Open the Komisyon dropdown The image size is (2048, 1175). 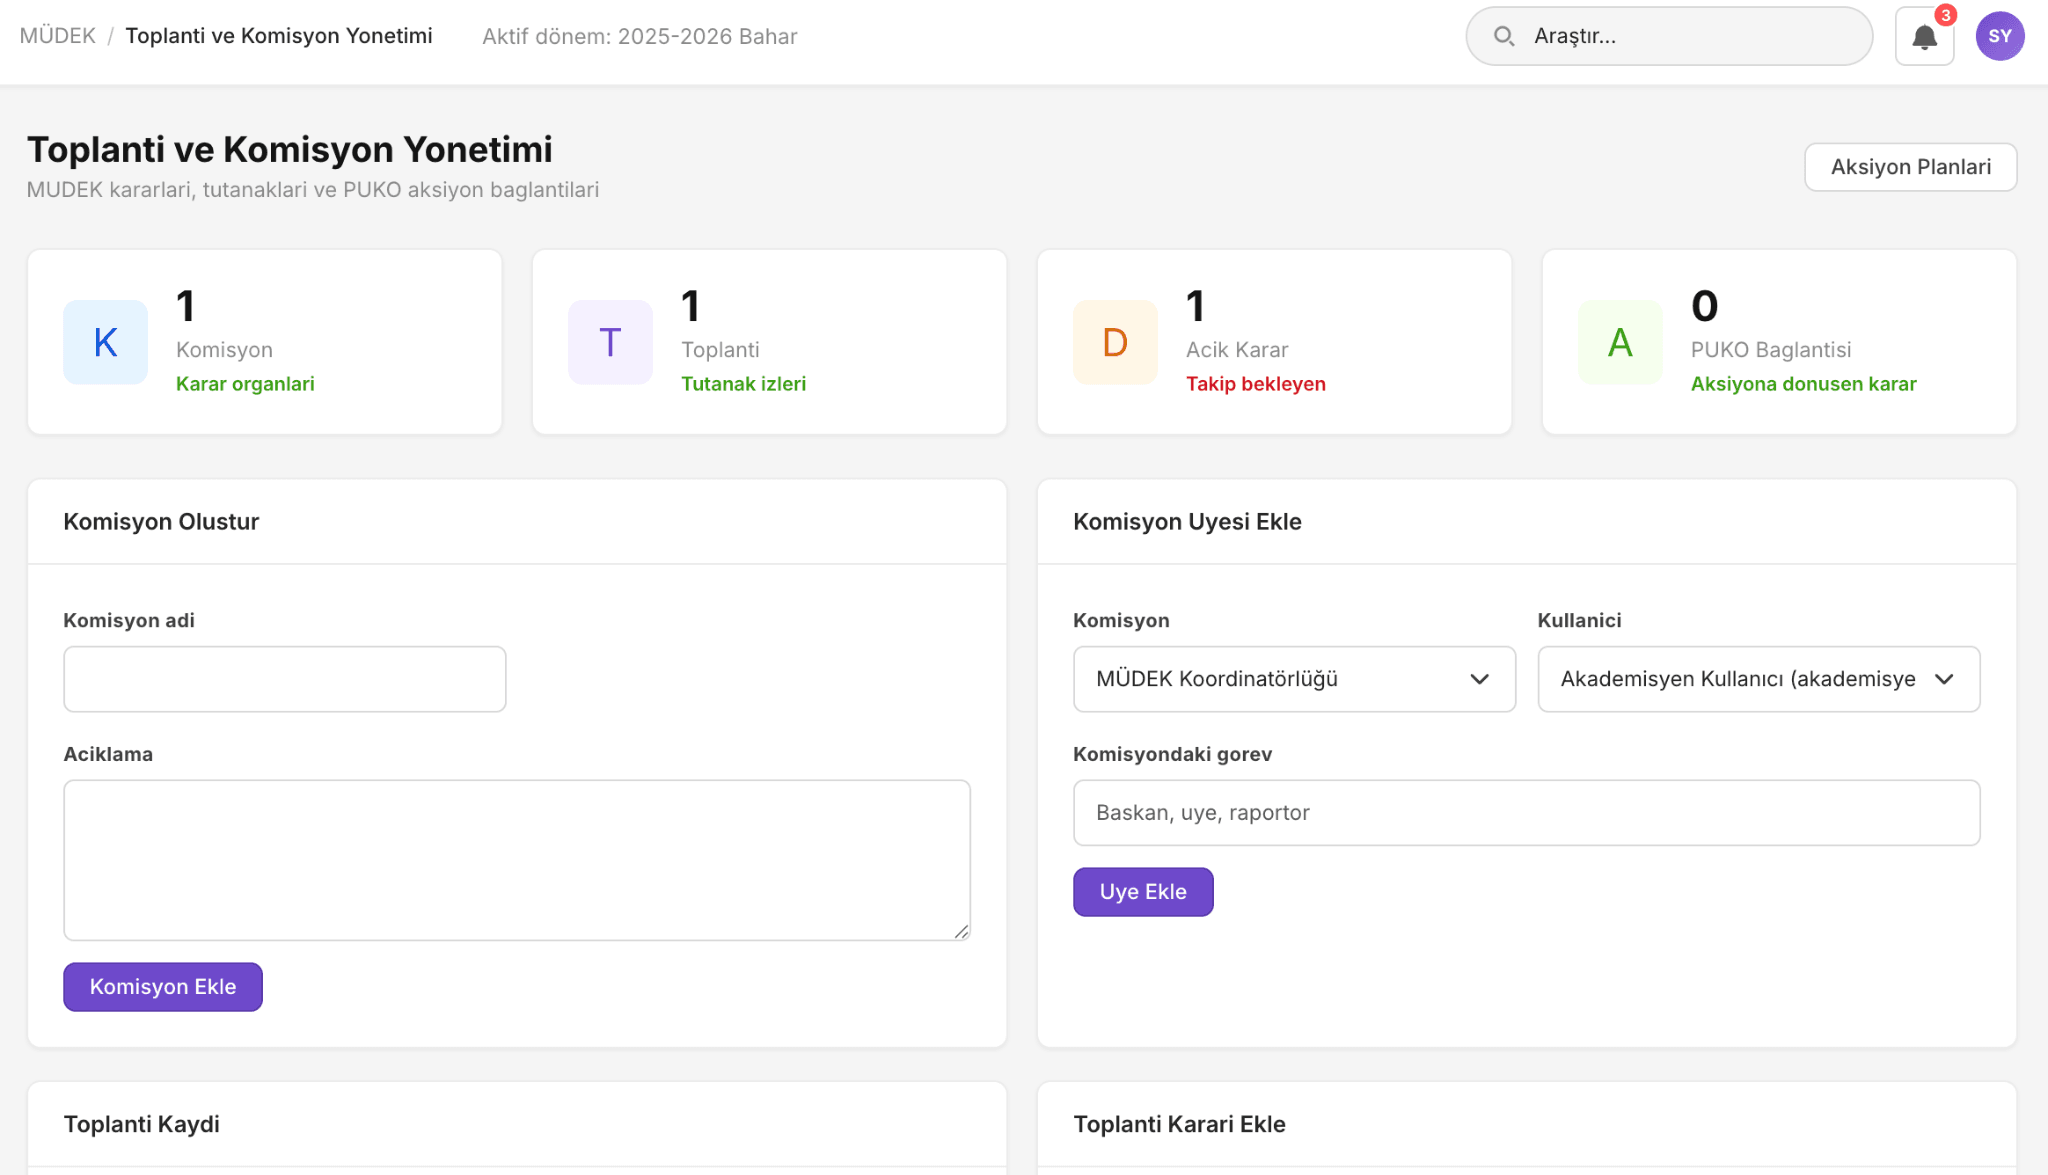coord(1294,679)
